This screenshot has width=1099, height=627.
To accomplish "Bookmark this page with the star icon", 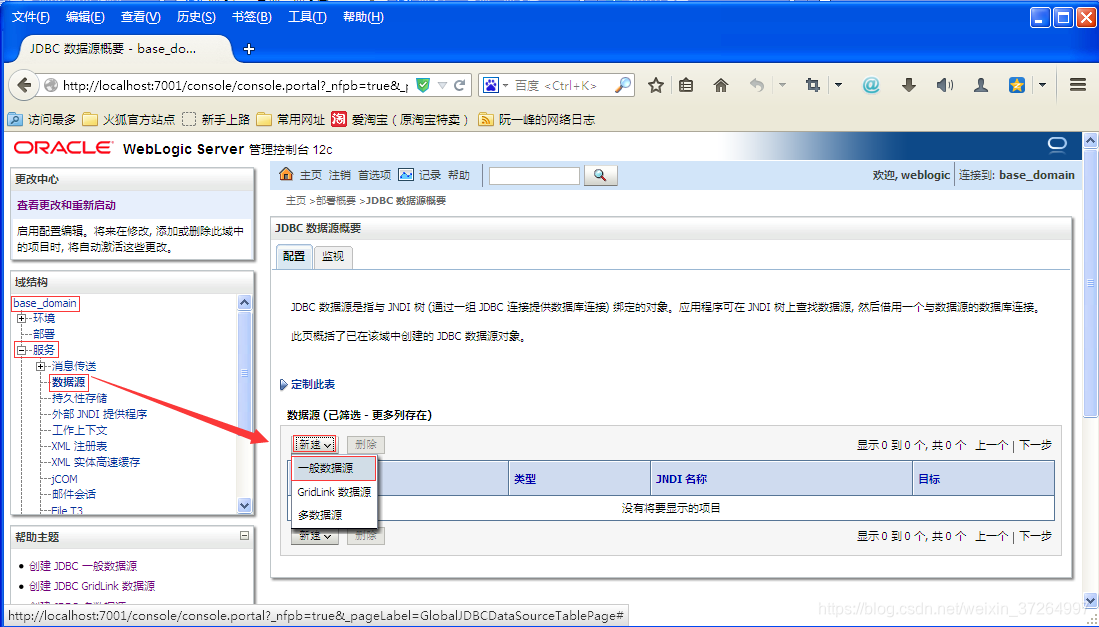I will click(655, 85).
